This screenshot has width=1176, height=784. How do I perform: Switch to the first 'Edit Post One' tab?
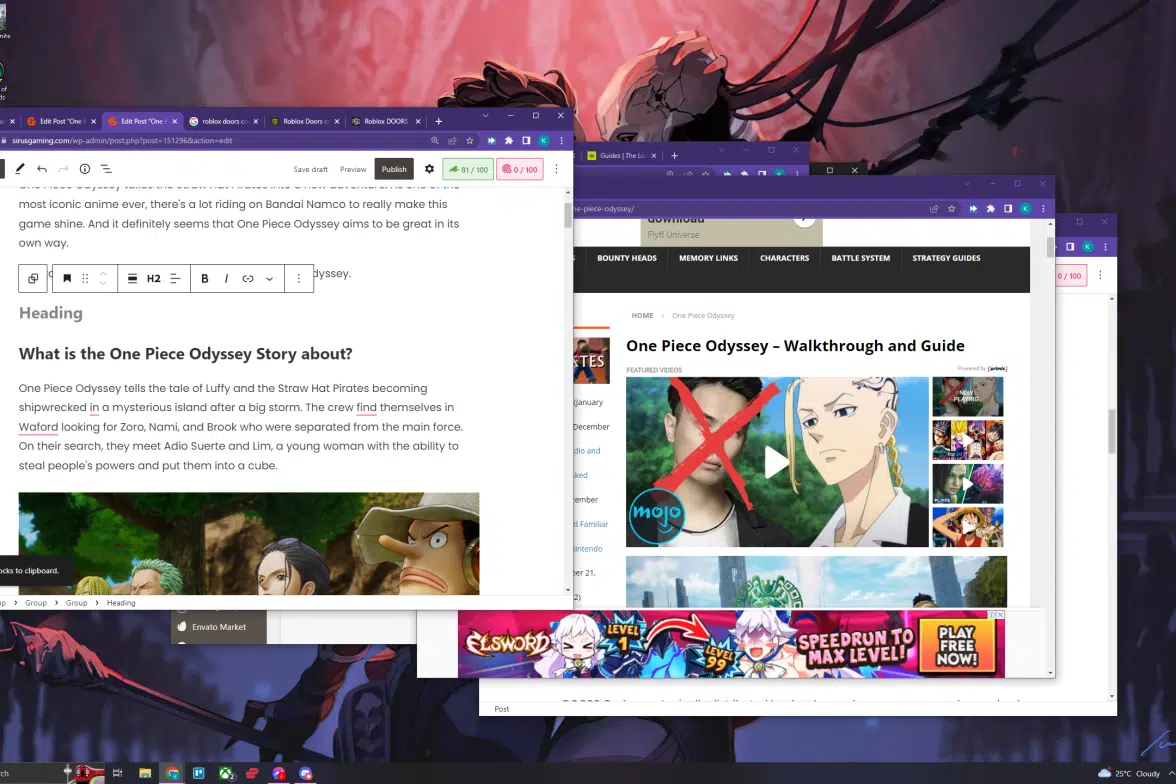[x=62, y=121]
